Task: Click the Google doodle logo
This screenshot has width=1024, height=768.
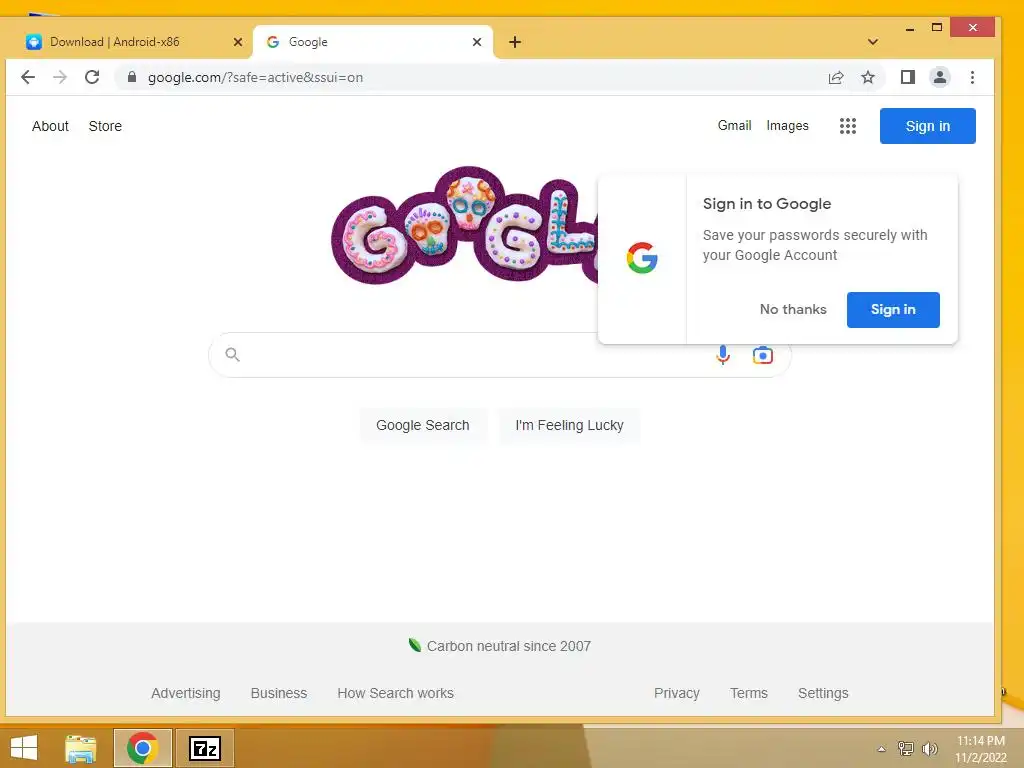Action: coord(465,225)
